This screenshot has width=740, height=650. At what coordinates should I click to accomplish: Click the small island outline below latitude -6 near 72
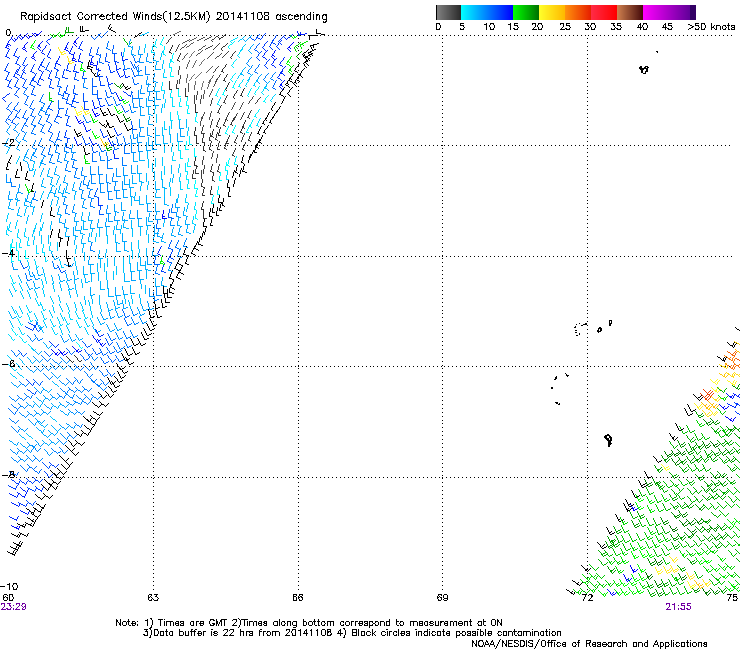[608, 440]
